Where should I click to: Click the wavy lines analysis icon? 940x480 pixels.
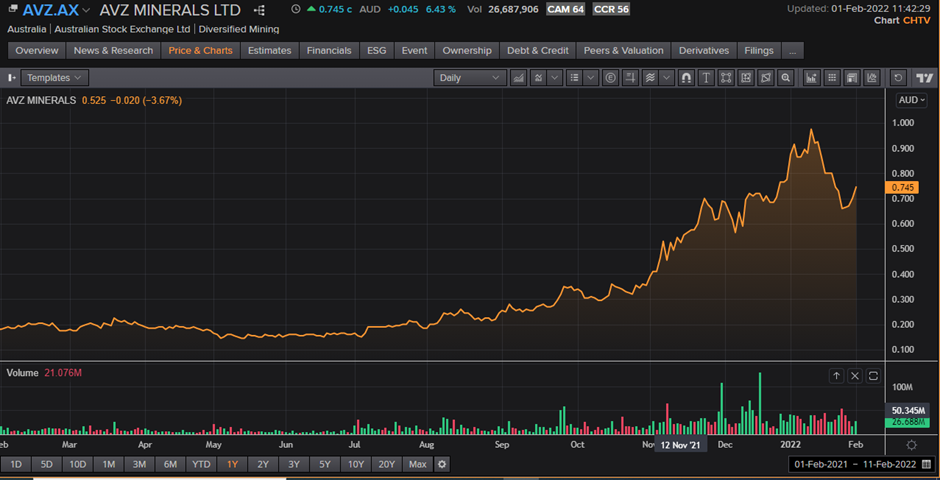coord(650,78)
